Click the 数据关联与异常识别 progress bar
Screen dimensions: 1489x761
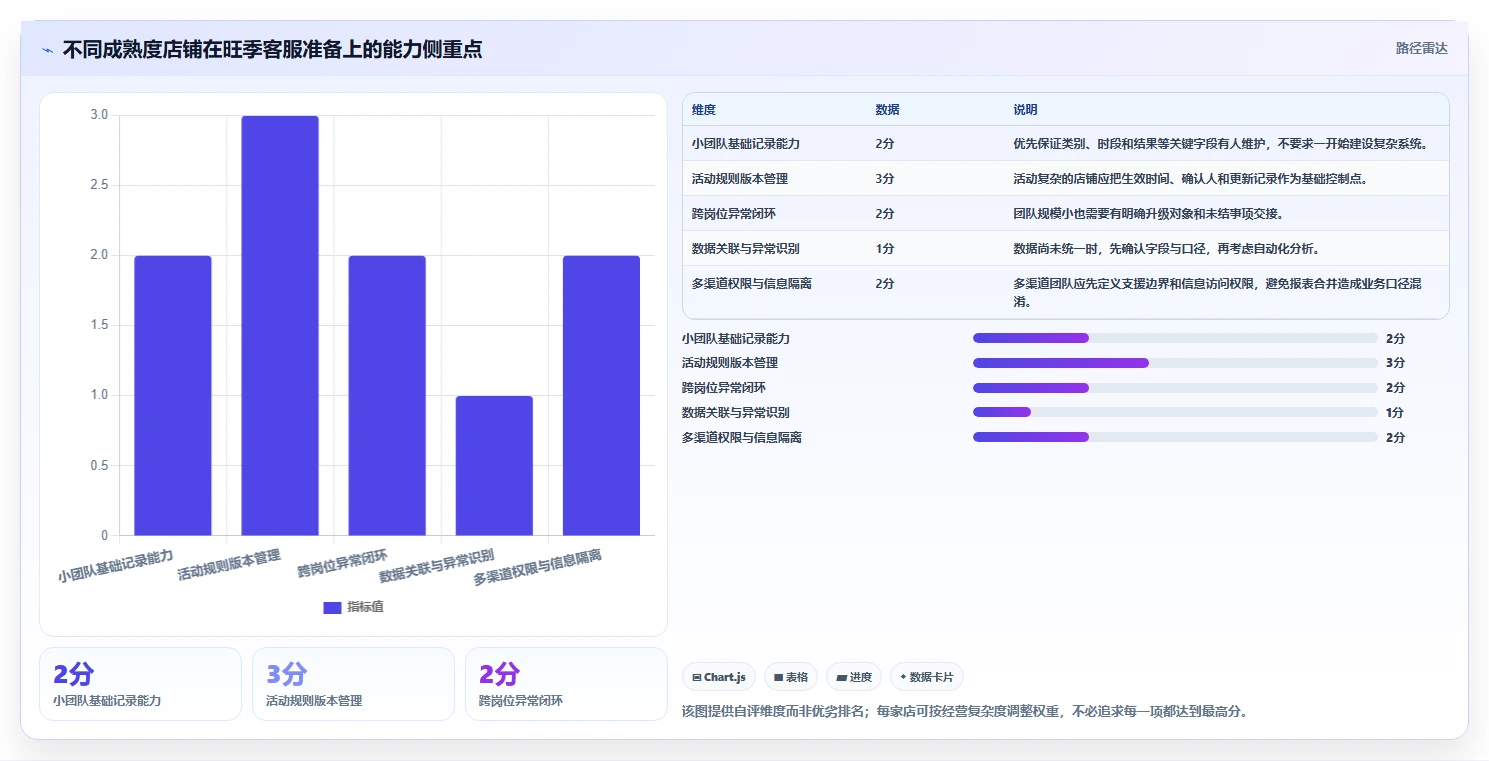tap(1175, 412)
